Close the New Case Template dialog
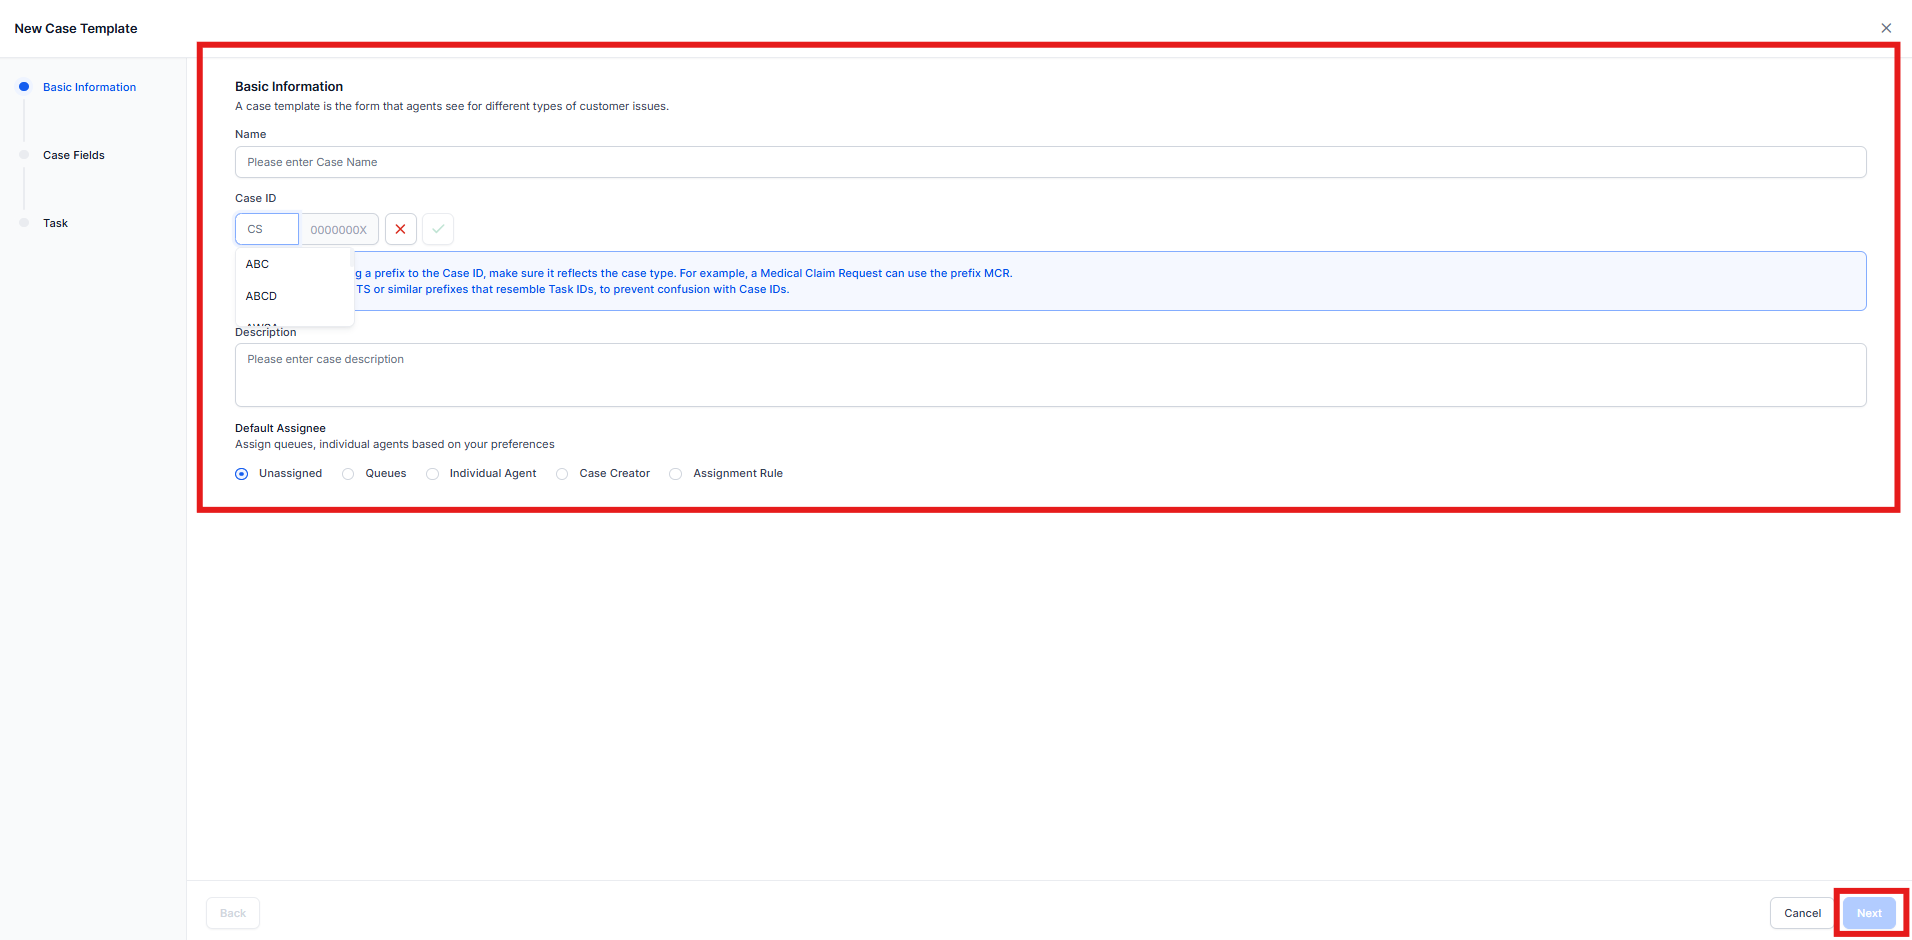This screenshot has width=1912, height=940. point(1886,28)
